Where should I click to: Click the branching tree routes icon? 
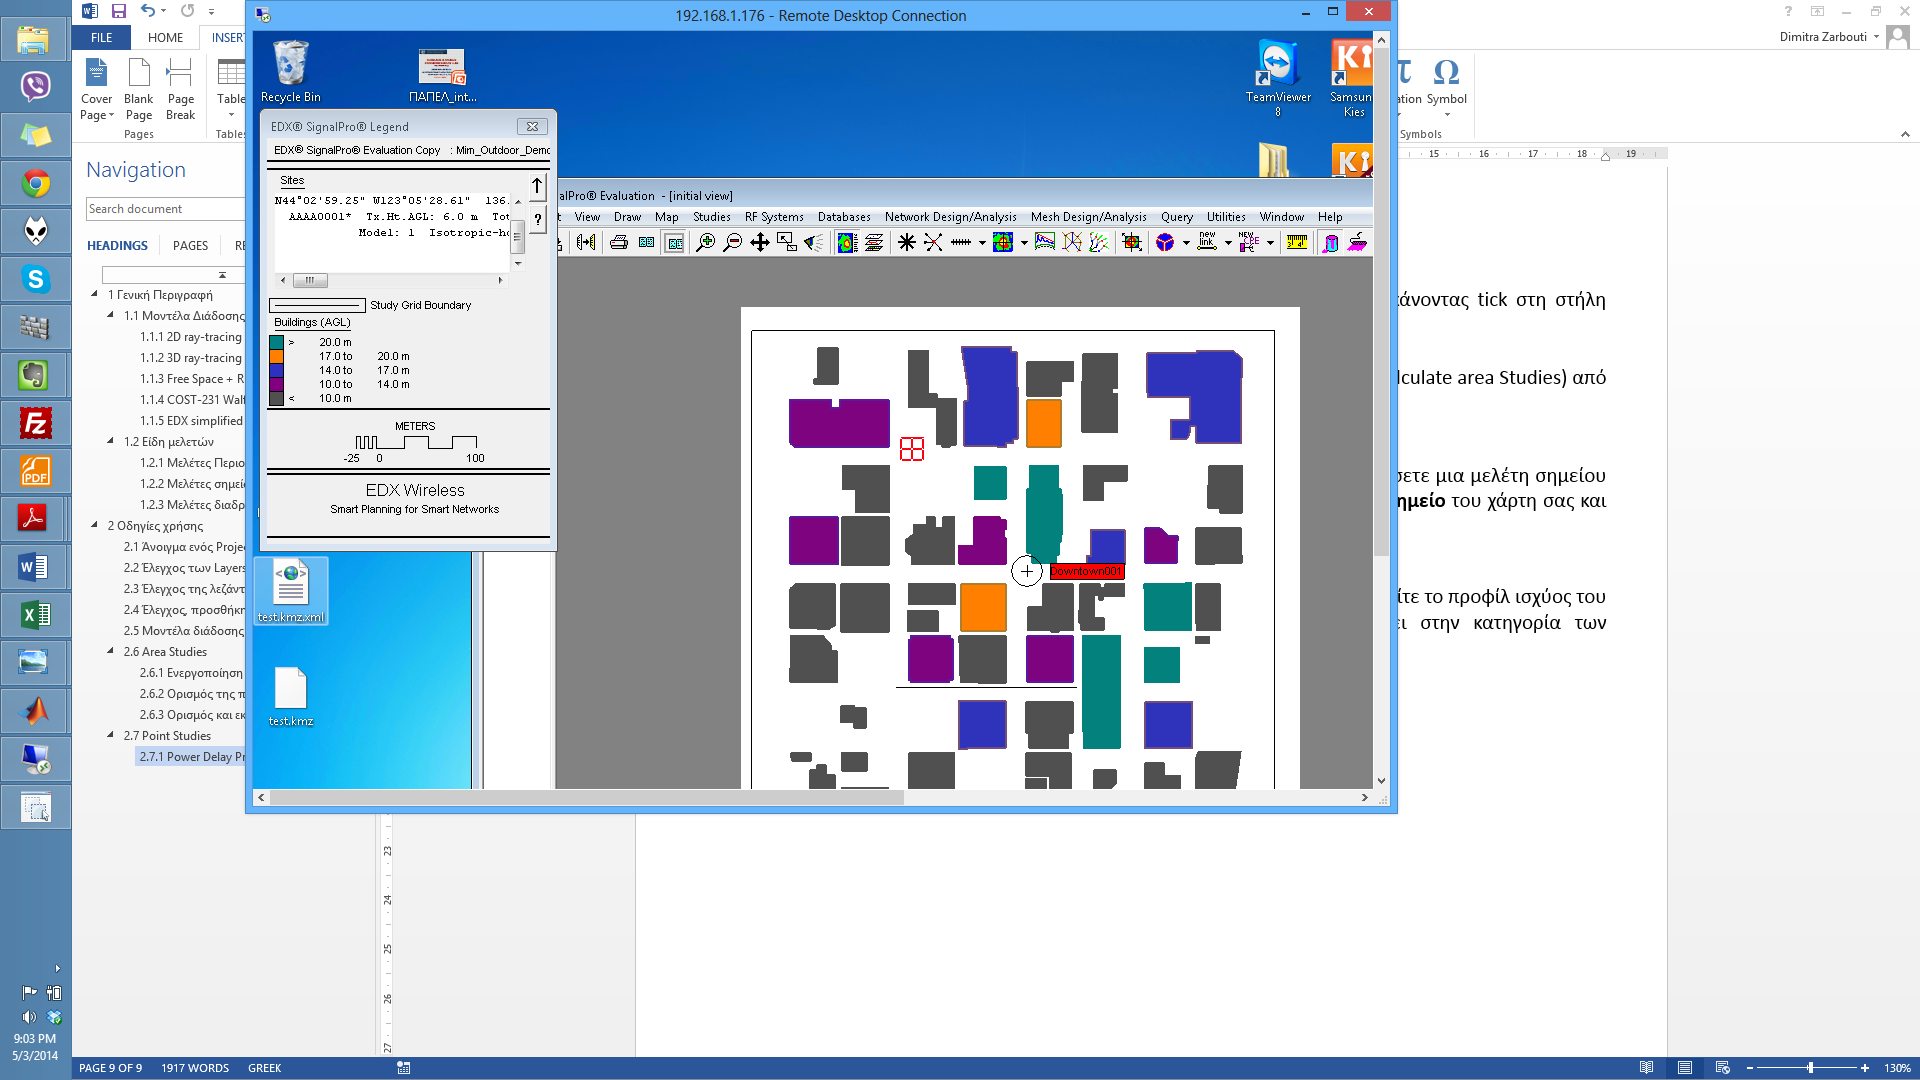tap(1099, 242)
